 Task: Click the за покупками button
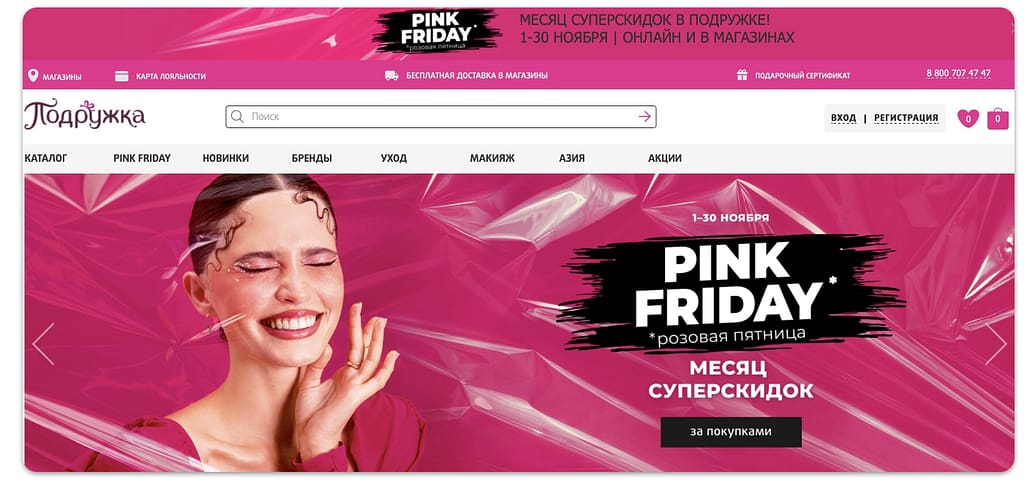click(731, 432)
